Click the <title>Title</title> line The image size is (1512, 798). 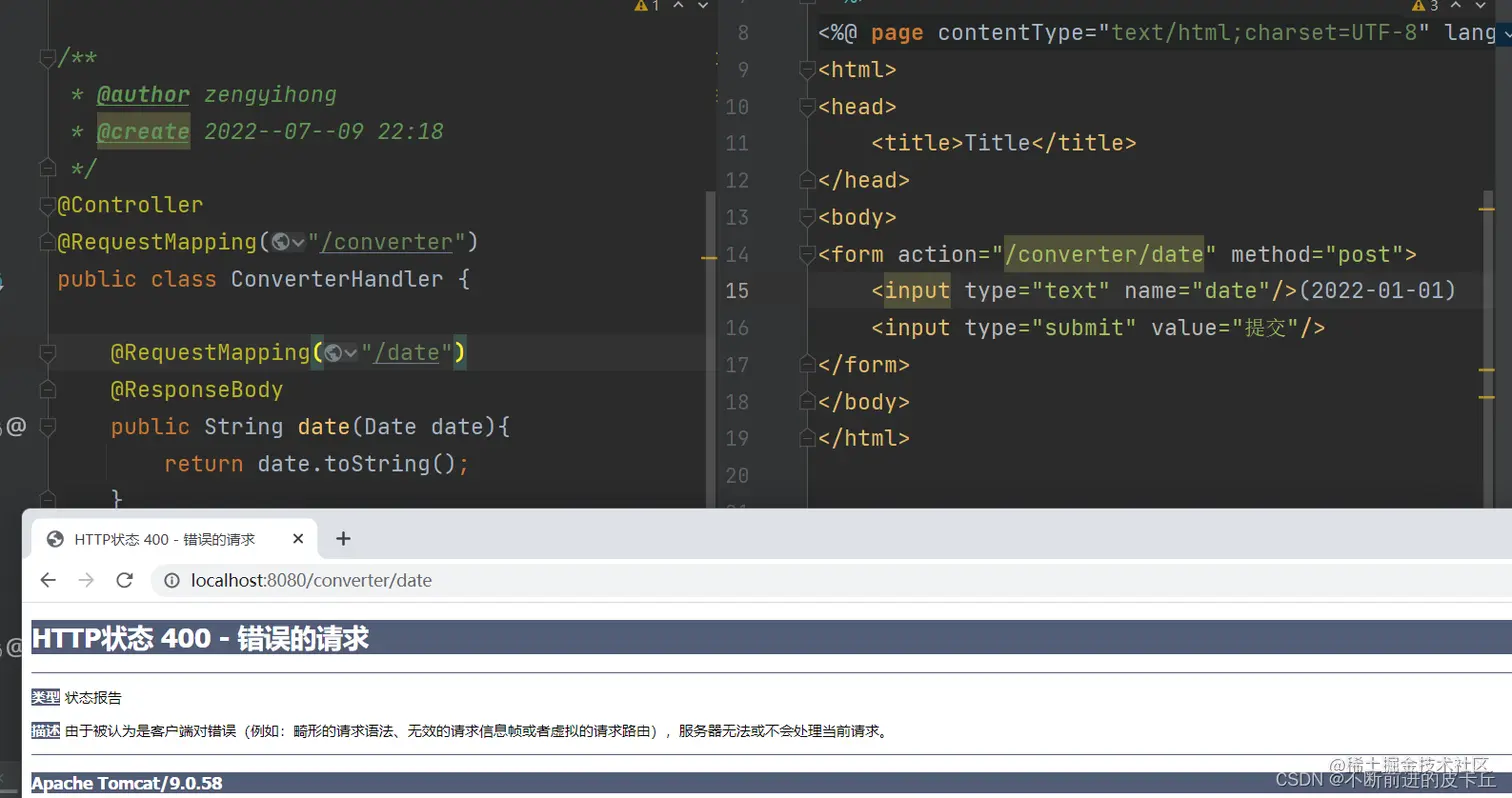click(x=1004, y=143)
